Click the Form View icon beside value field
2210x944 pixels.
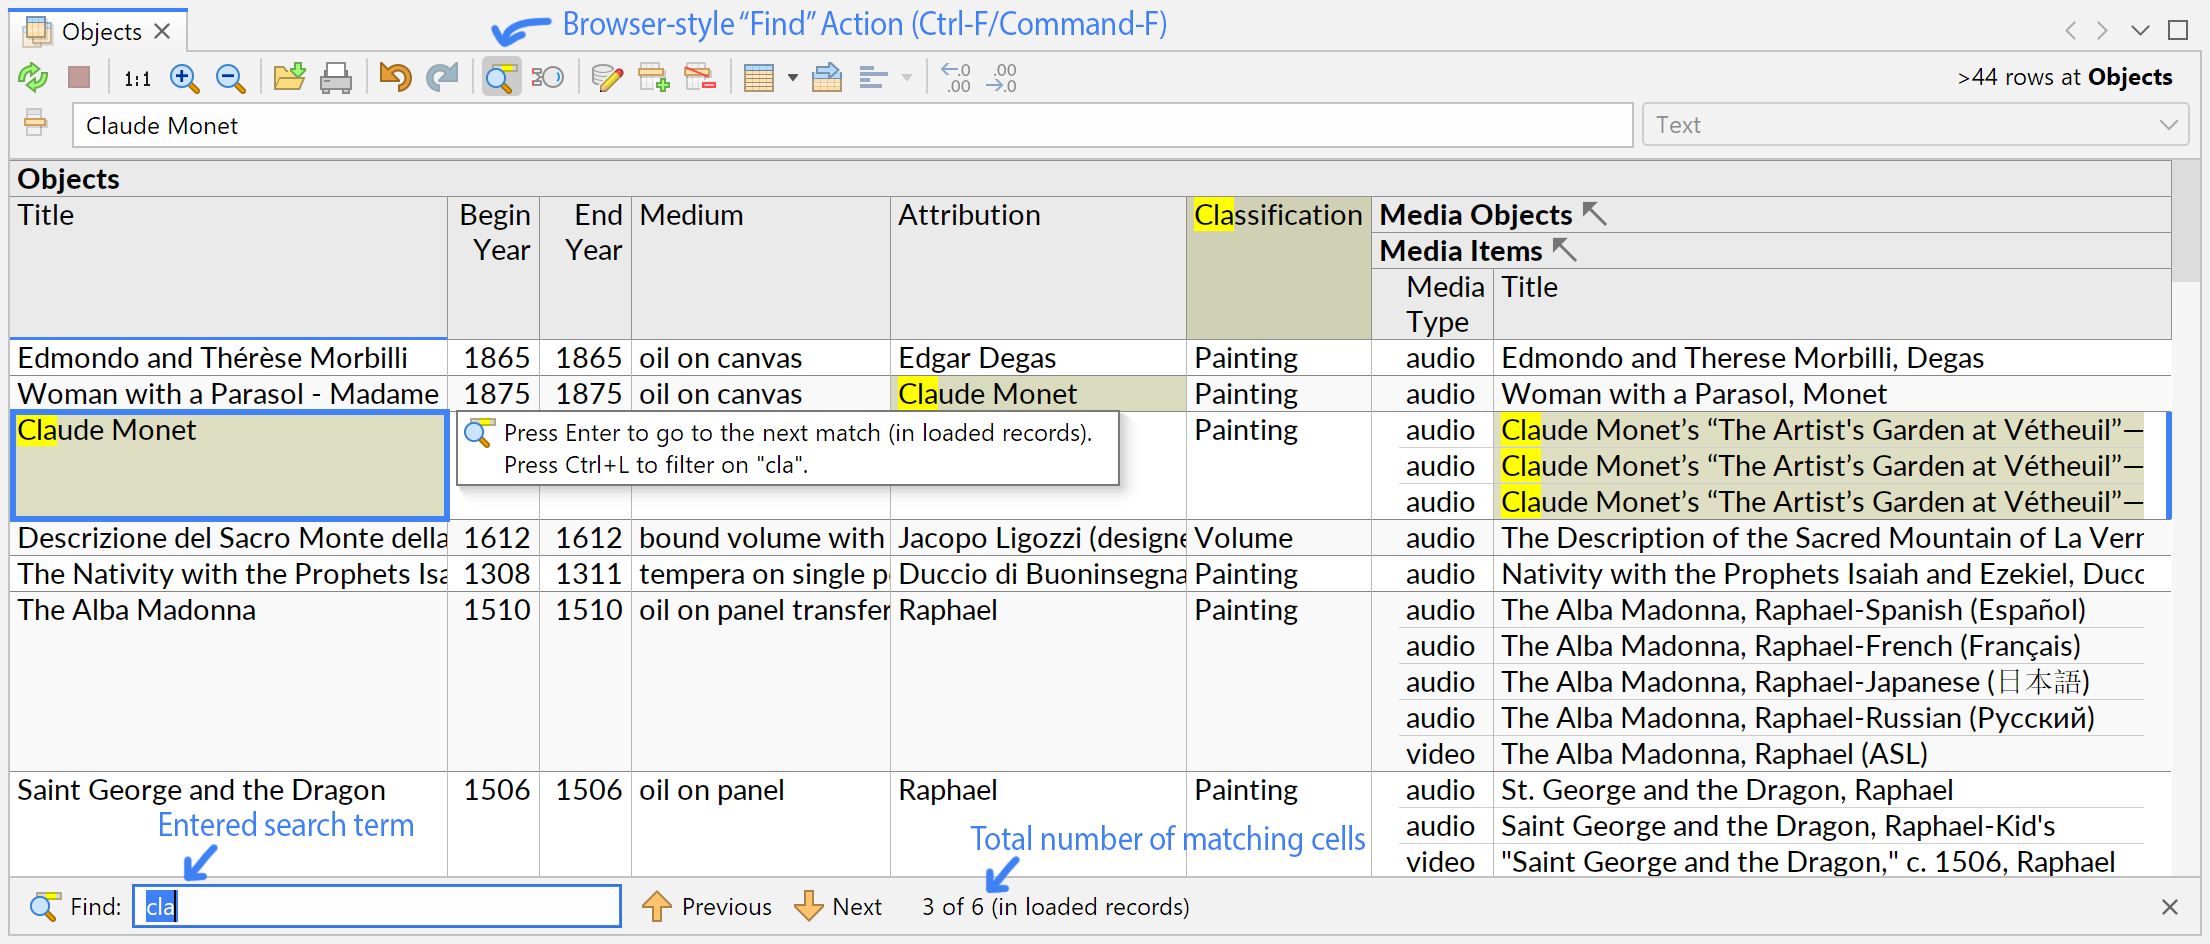[35, 123]
